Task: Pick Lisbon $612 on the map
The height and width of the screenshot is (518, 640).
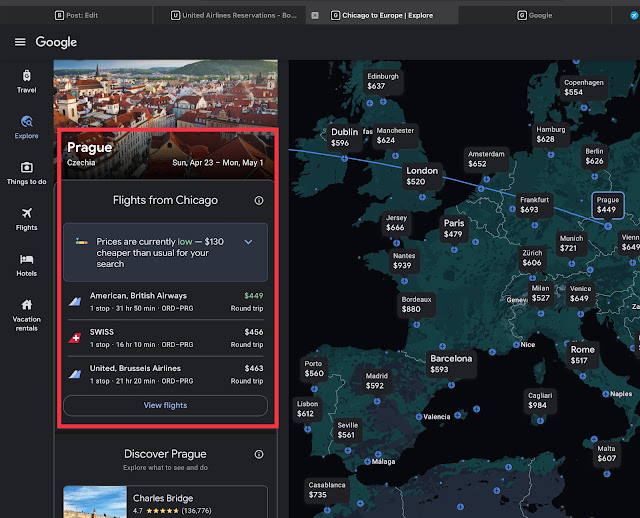Action: 307,409
